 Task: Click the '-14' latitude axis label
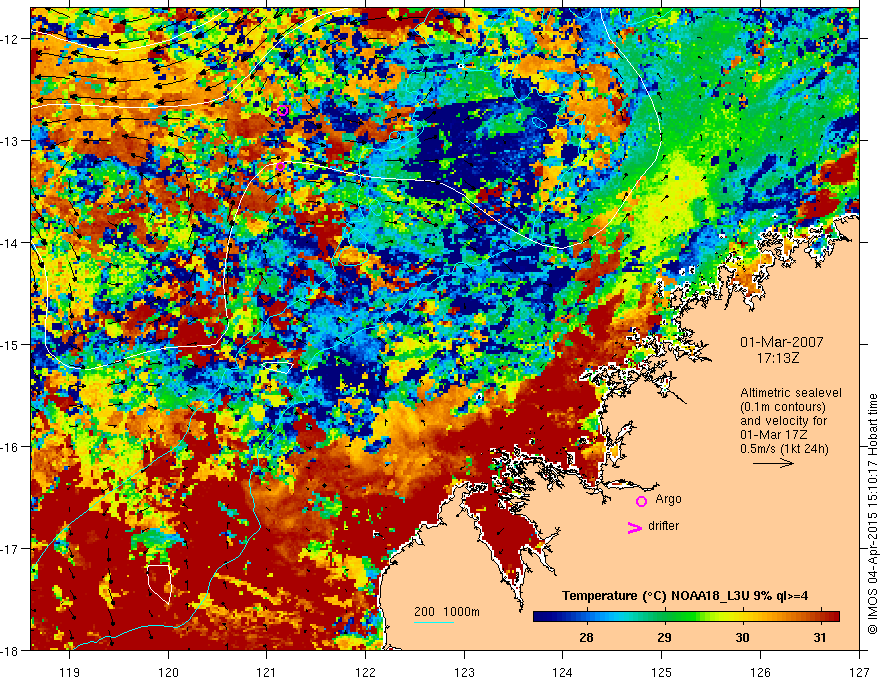click(x=10, y=243)
